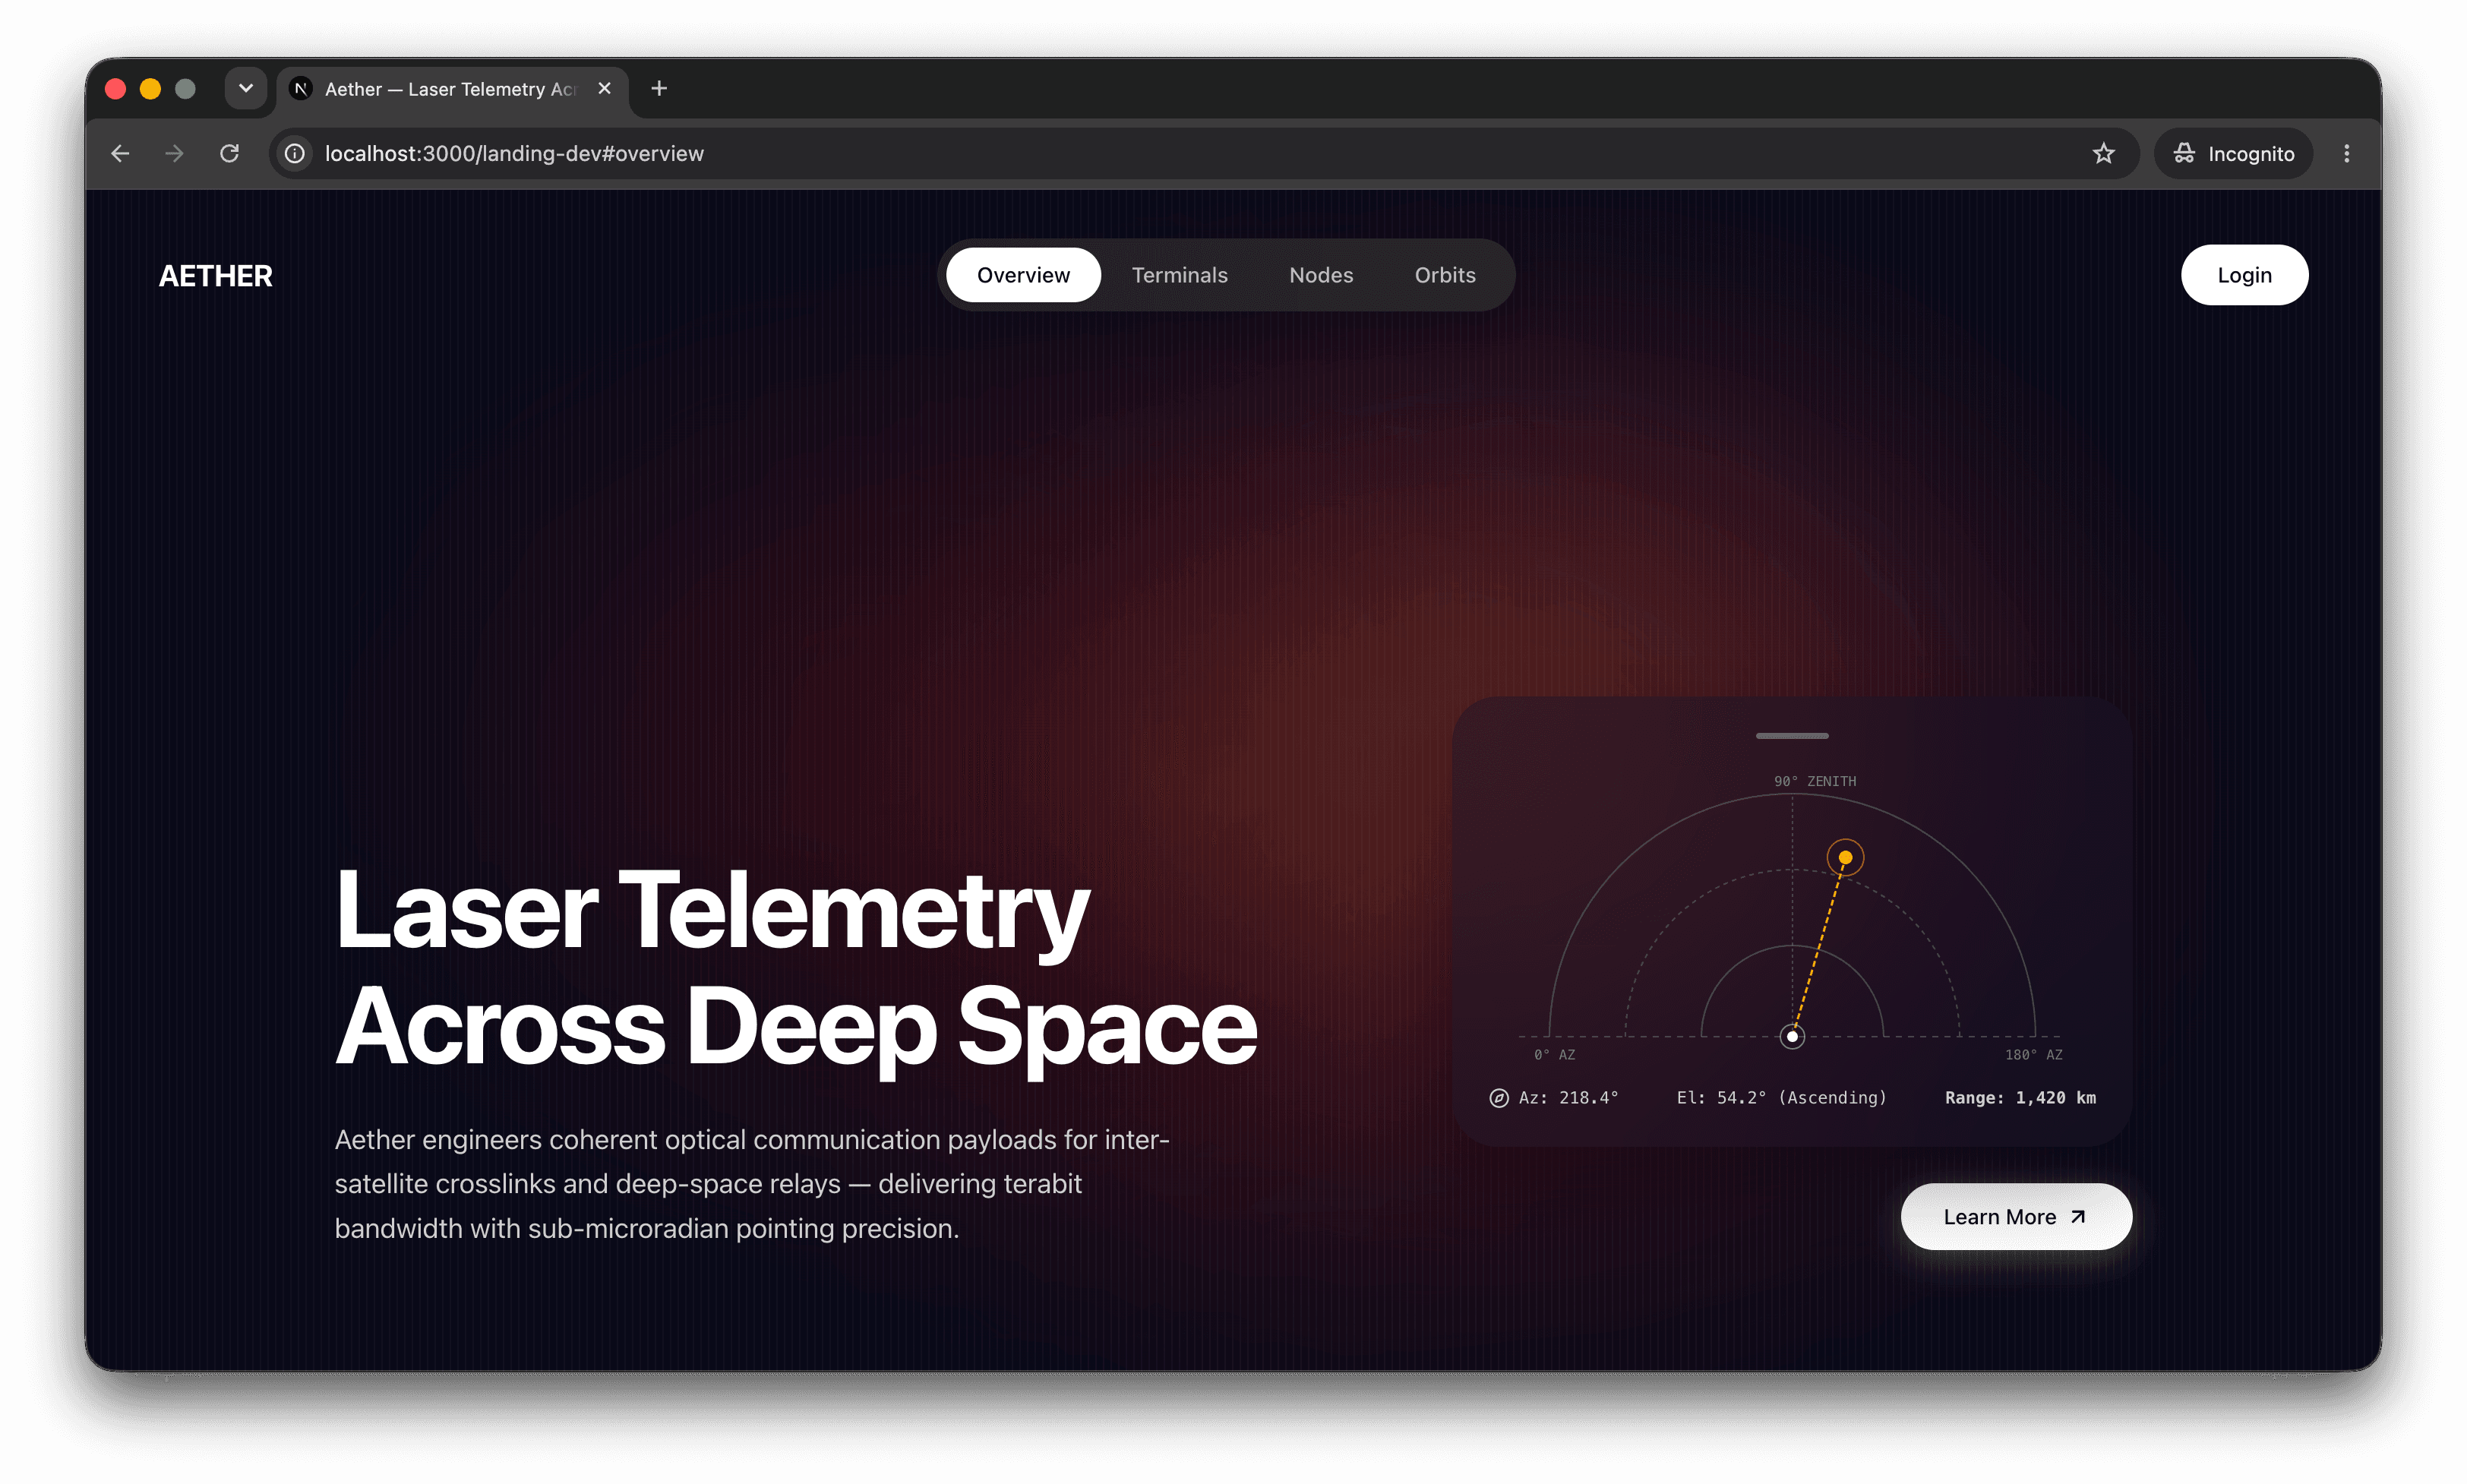This screenshot has width=2467, height=1484.
Task: Expand the tab search dropdown
Action: [x=246, y=89]
